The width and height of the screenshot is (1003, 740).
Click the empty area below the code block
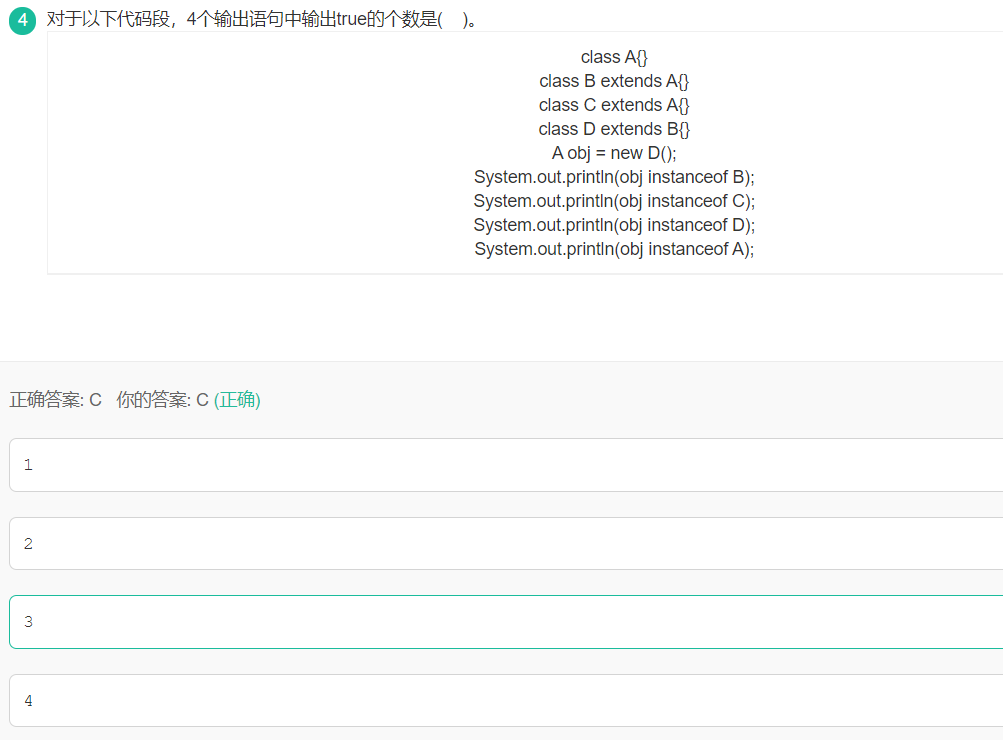500,318
